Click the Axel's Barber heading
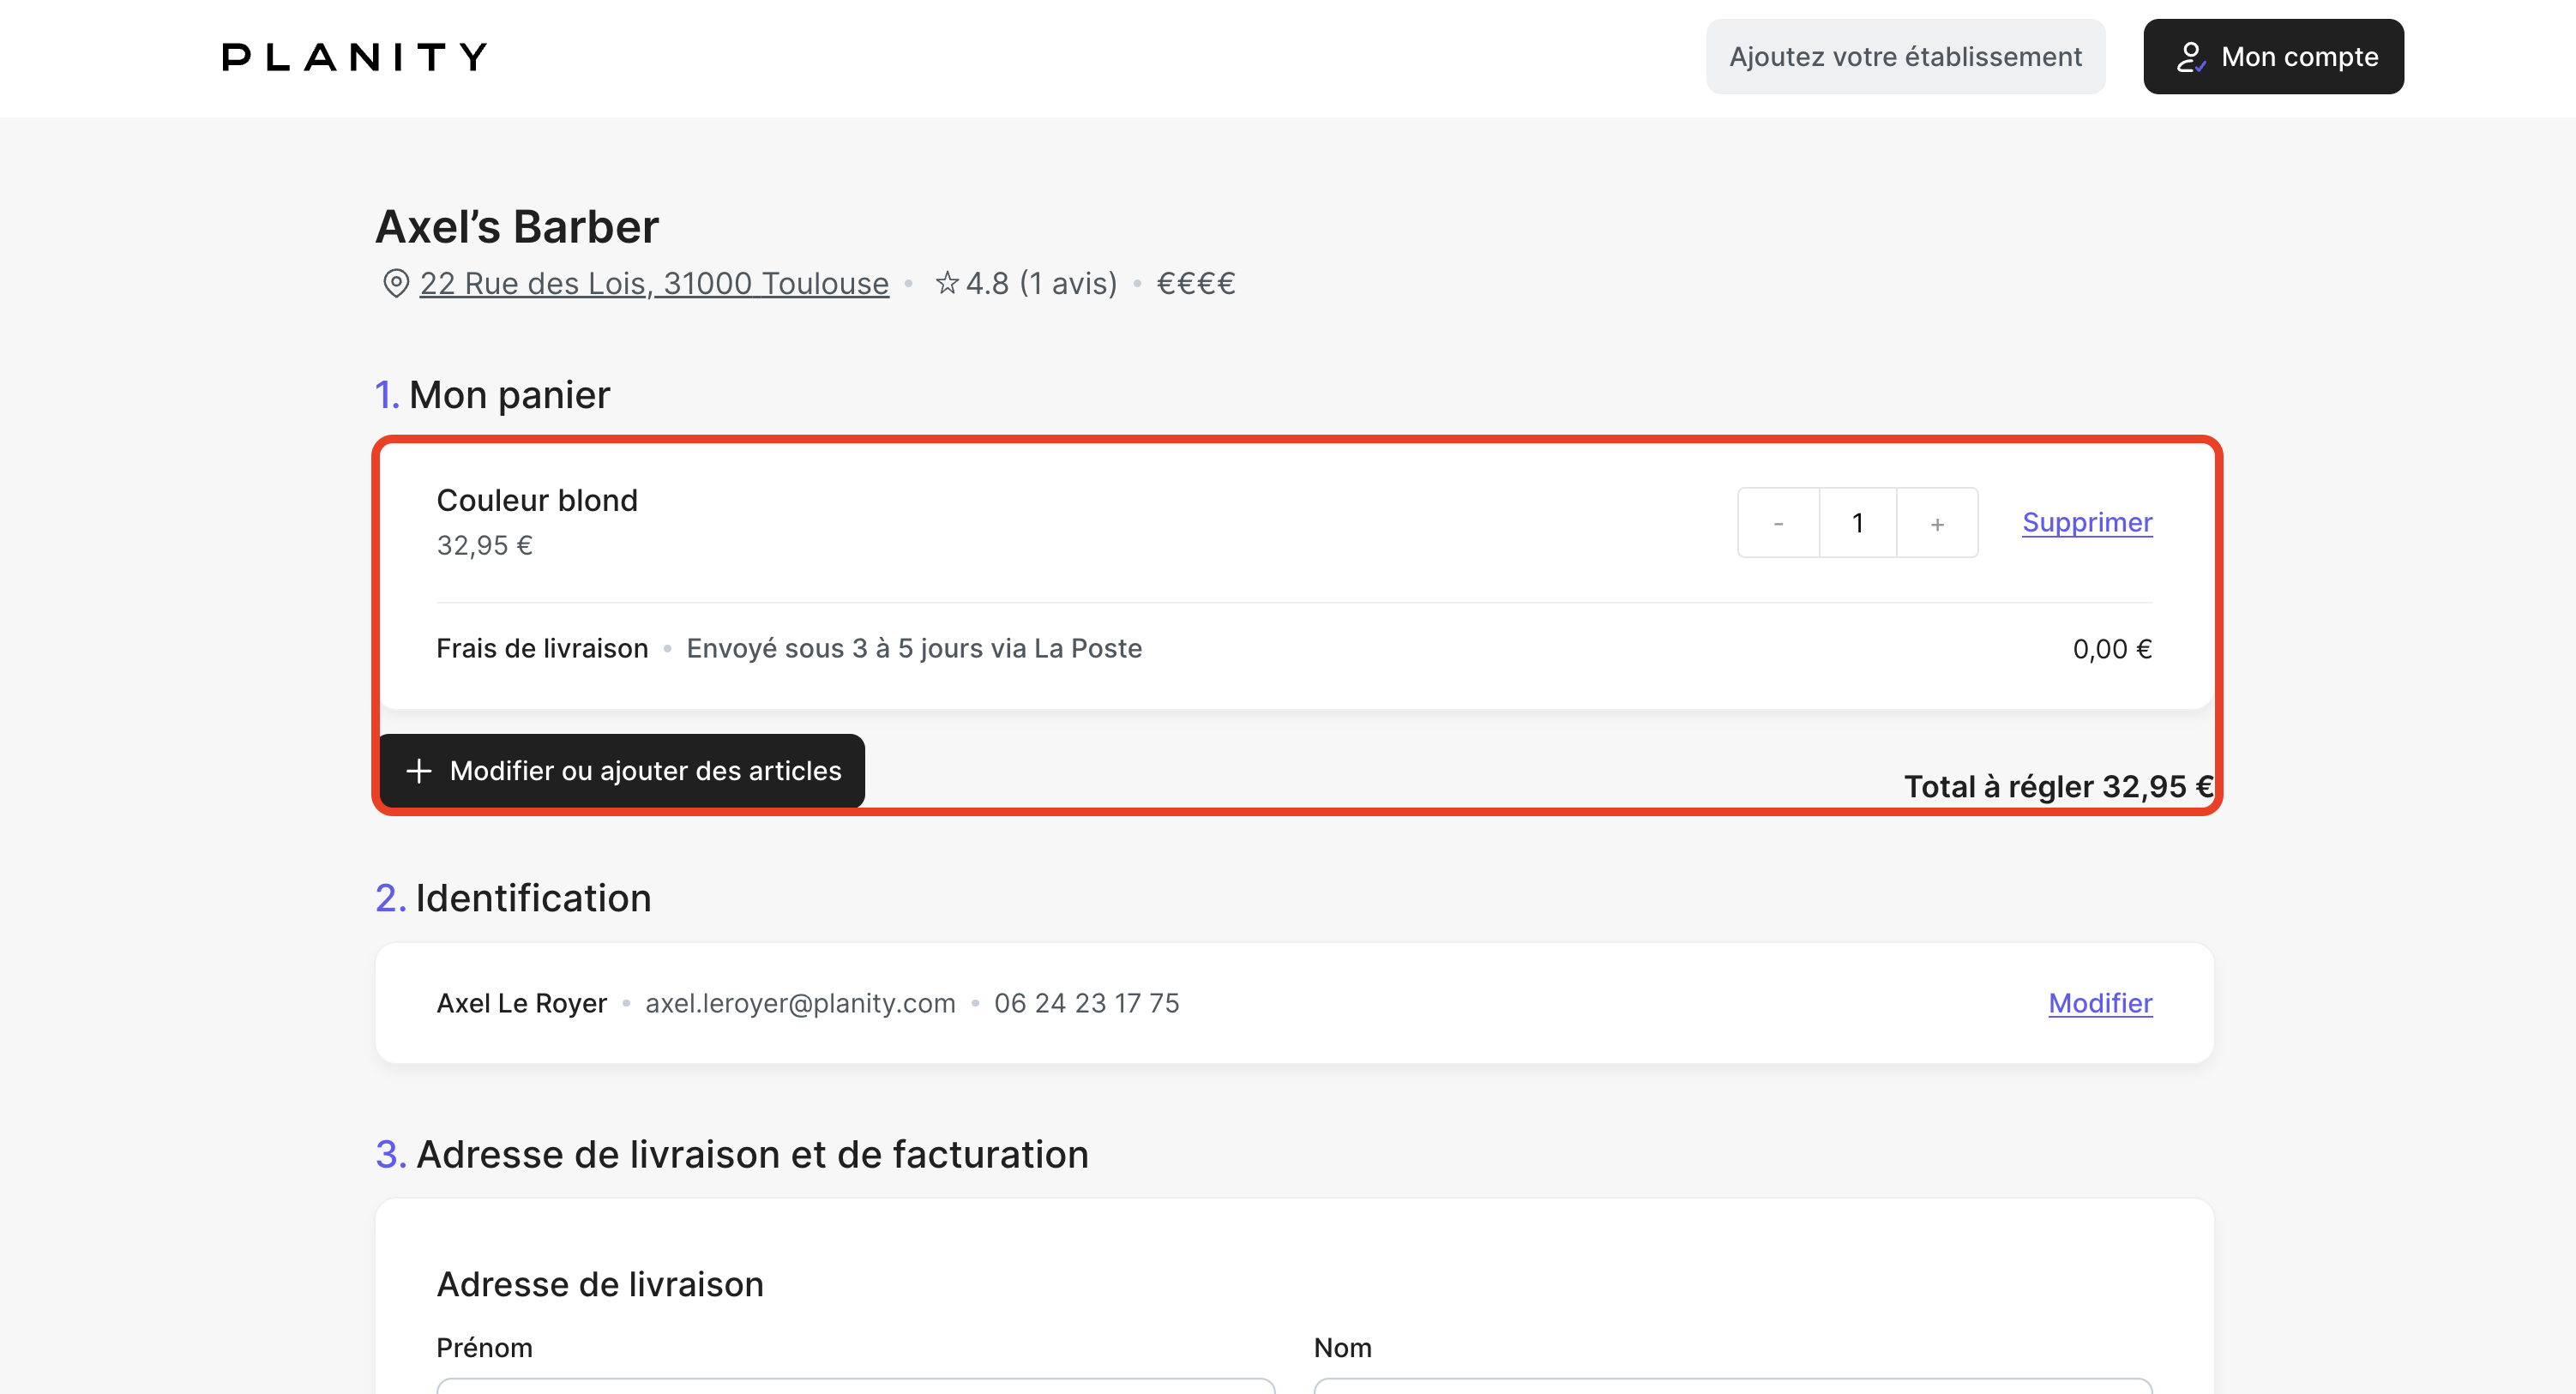2576x1394 pixels. coord(517,227)
